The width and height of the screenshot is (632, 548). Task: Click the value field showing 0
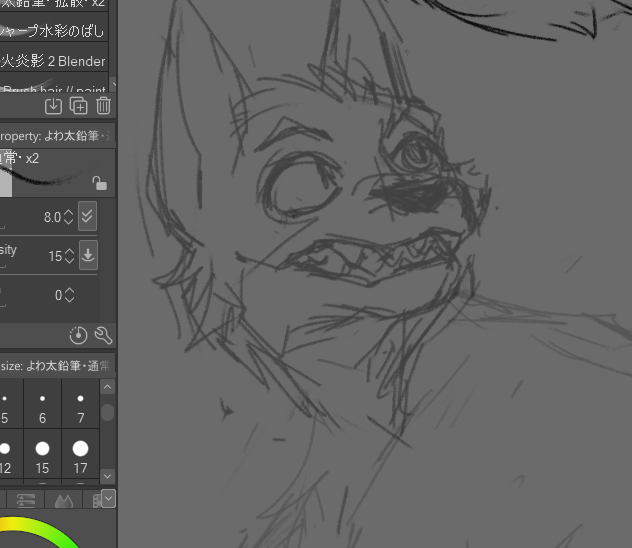[58, 295]
